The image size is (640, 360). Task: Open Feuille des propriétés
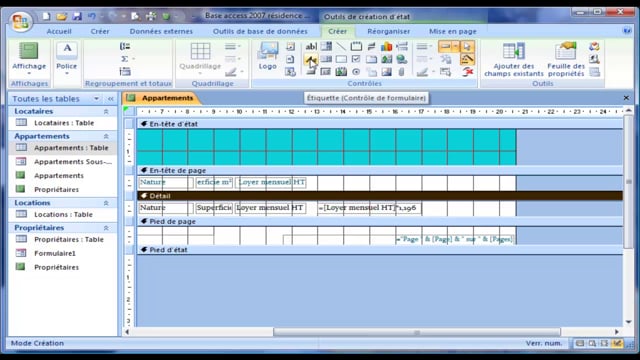566,60
